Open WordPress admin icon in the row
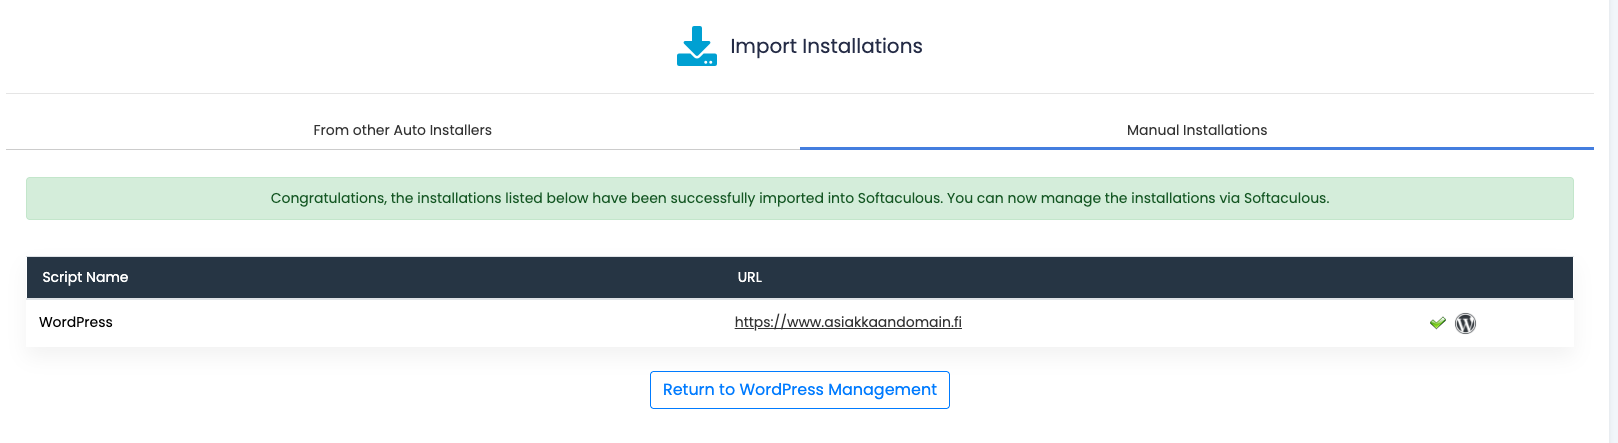 click(x=1465, y=323)
